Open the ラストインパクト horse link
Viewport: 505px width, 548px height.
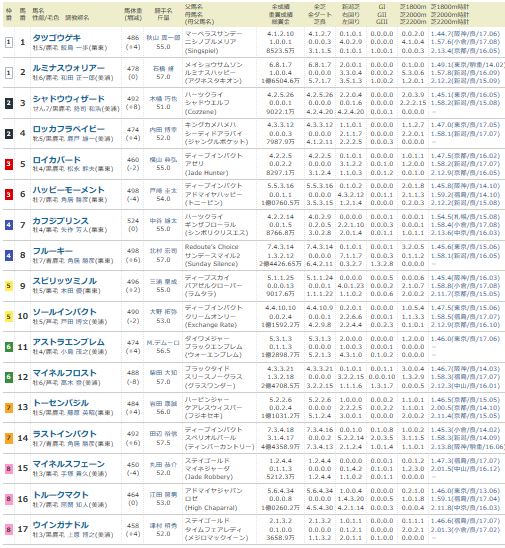click(64, 433)
